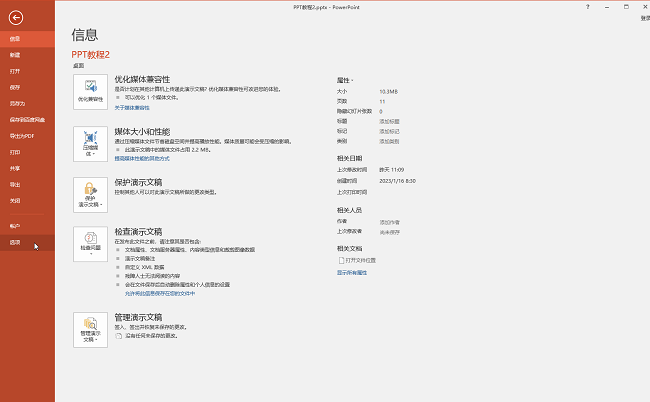Click the 媒体大小和性能 heading

pyautogui.click(x=142, y=132)
